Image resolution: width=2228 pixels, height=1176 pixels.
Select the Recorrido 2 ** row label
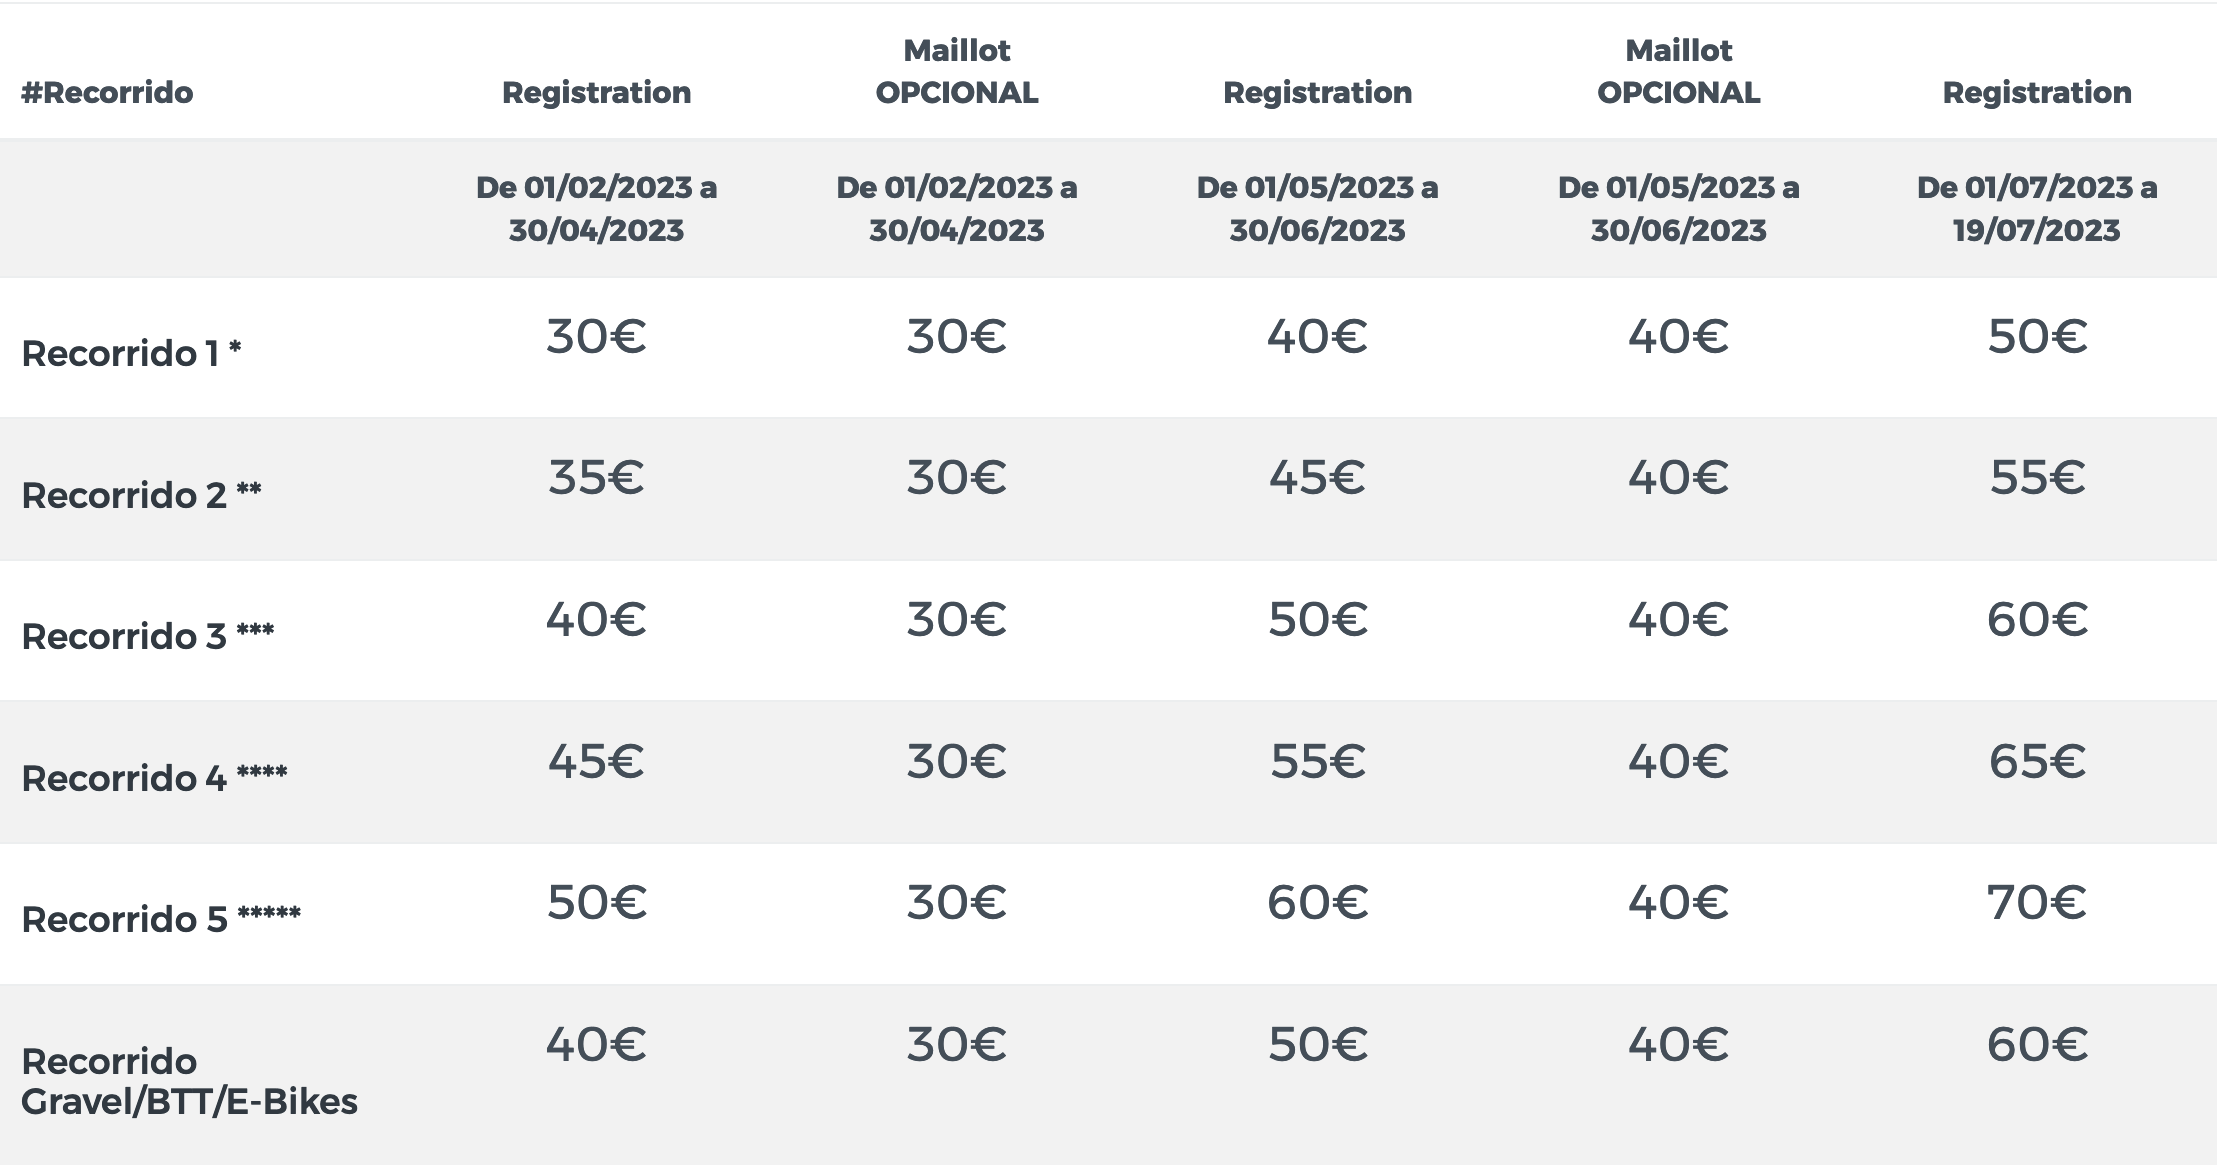(x=141, y=495)
